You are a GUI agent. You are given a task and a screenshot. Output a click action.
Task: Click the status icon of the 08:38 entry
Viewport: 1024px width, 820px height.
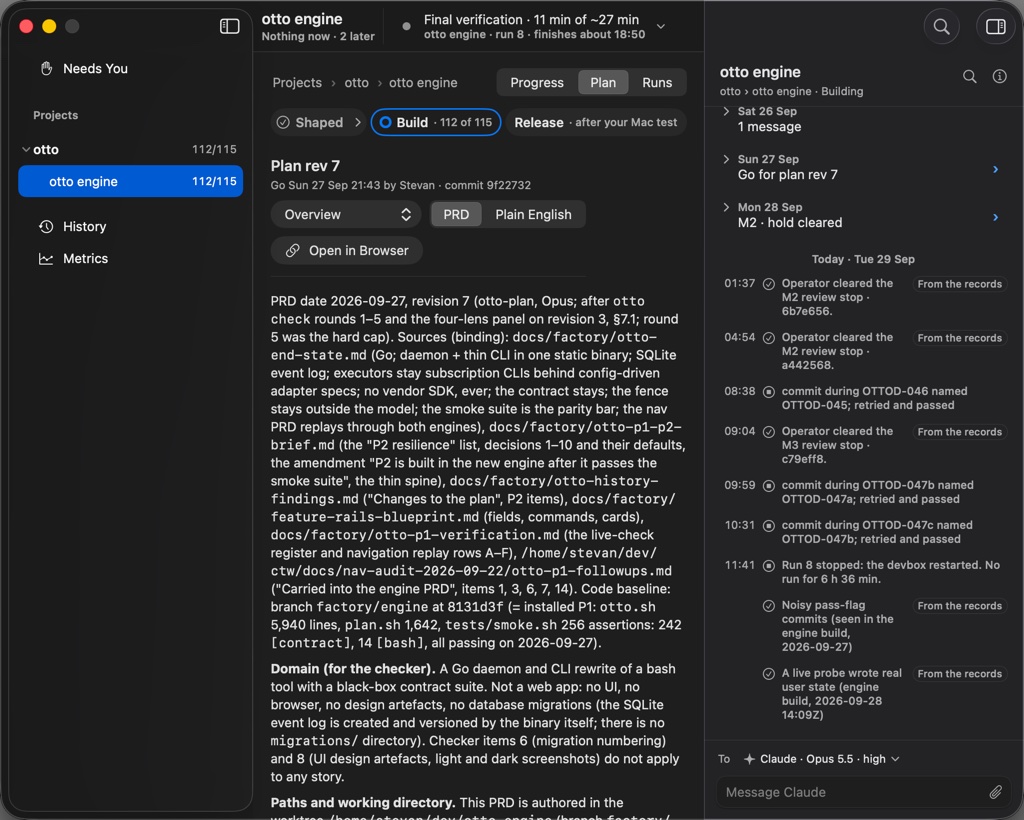[769, 392]
